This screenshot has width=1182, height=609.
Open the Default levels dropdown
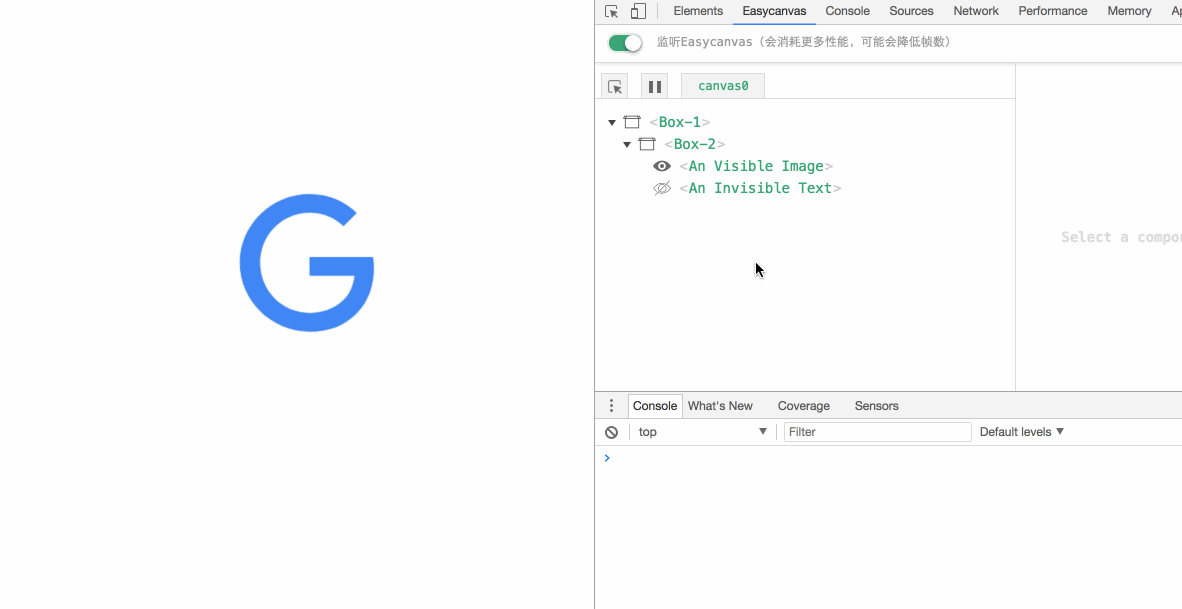click(1021, 432)
